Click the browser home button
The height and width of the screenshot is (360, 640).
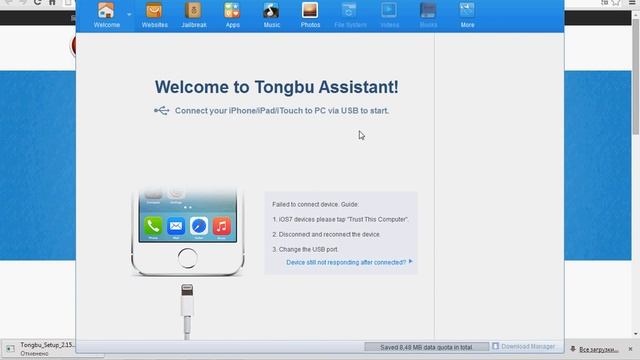tap(52, 2)
